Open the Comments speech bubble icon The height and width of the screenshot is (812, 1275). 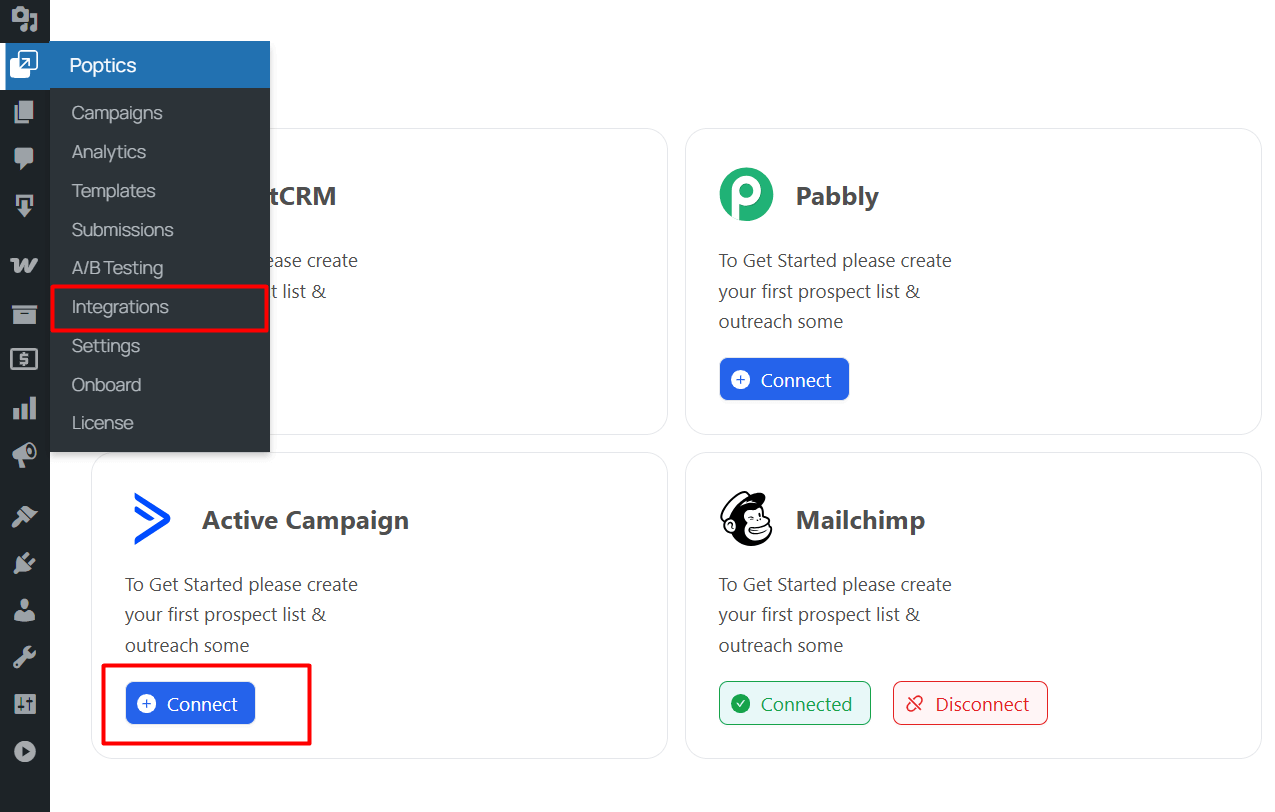click(24, 158)
